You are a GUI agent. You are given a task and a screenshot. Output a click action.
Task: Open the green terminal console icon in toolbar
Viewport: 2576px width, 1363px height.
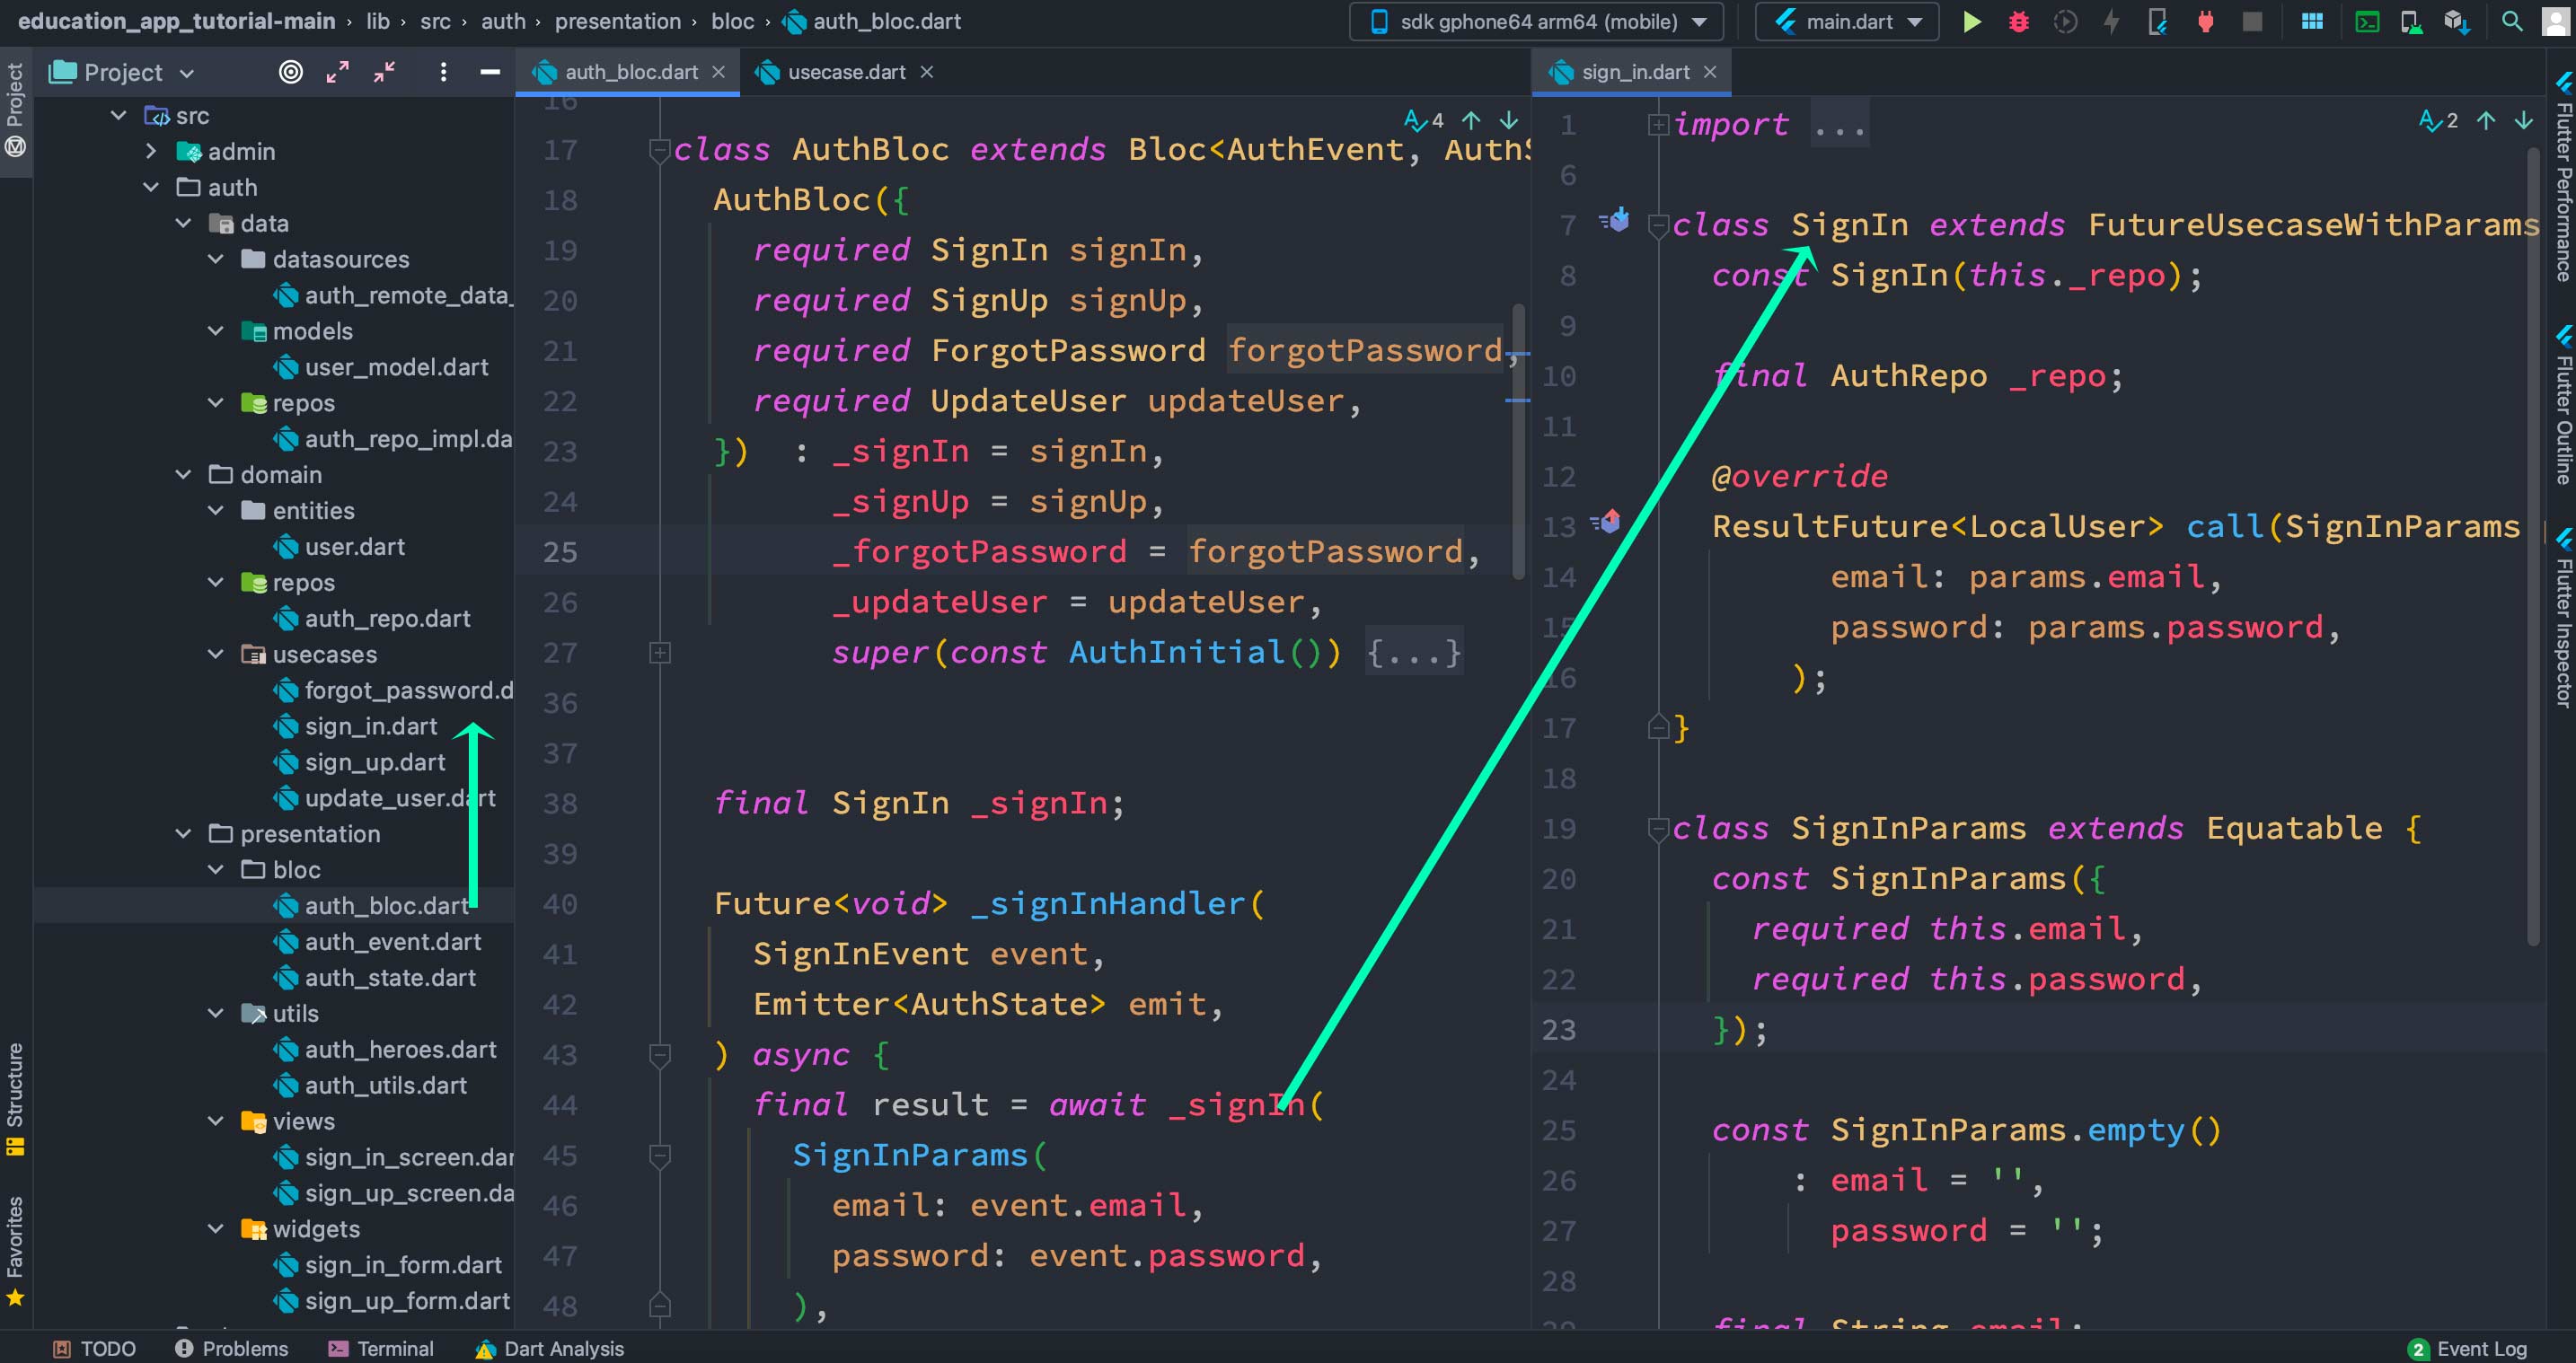coord(2367,22)
